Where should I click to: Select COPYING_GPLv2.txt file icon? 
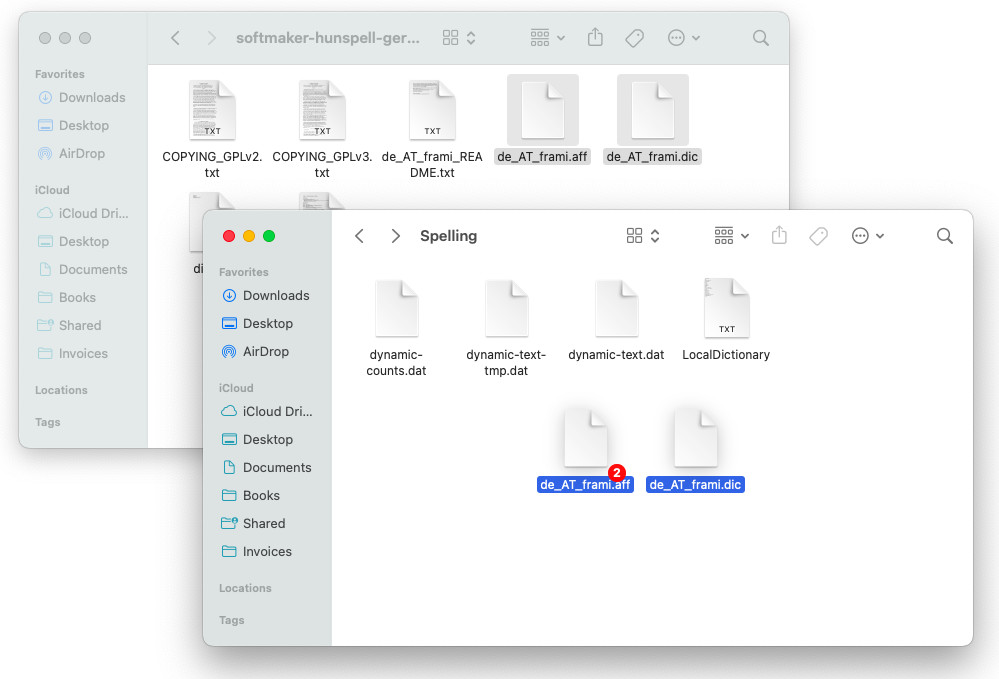coord(212,110)
